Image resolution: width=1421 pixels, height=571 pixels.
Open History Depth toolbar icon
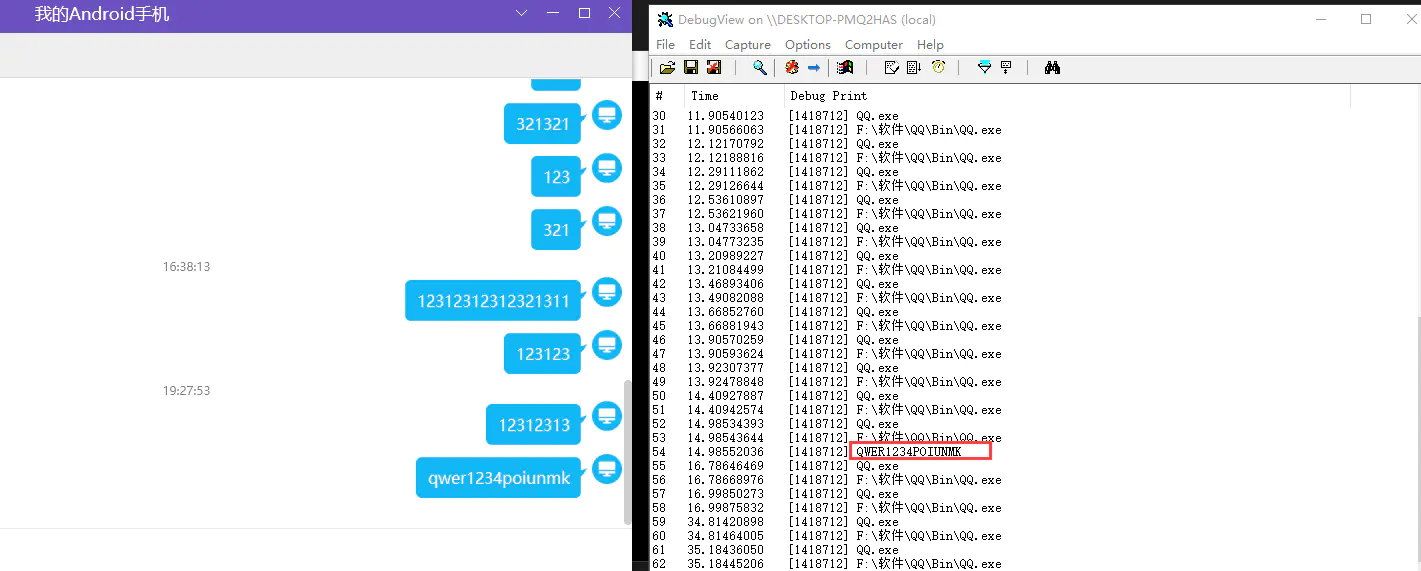coord(1006,68)
